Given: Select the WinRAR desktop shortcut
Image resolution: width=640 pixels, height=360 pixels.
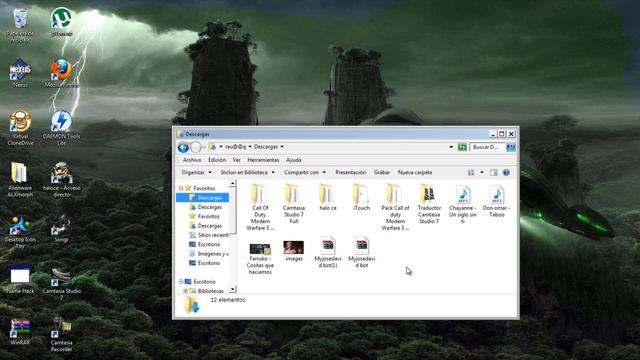Looking at the screenshot, I should 20,332.
